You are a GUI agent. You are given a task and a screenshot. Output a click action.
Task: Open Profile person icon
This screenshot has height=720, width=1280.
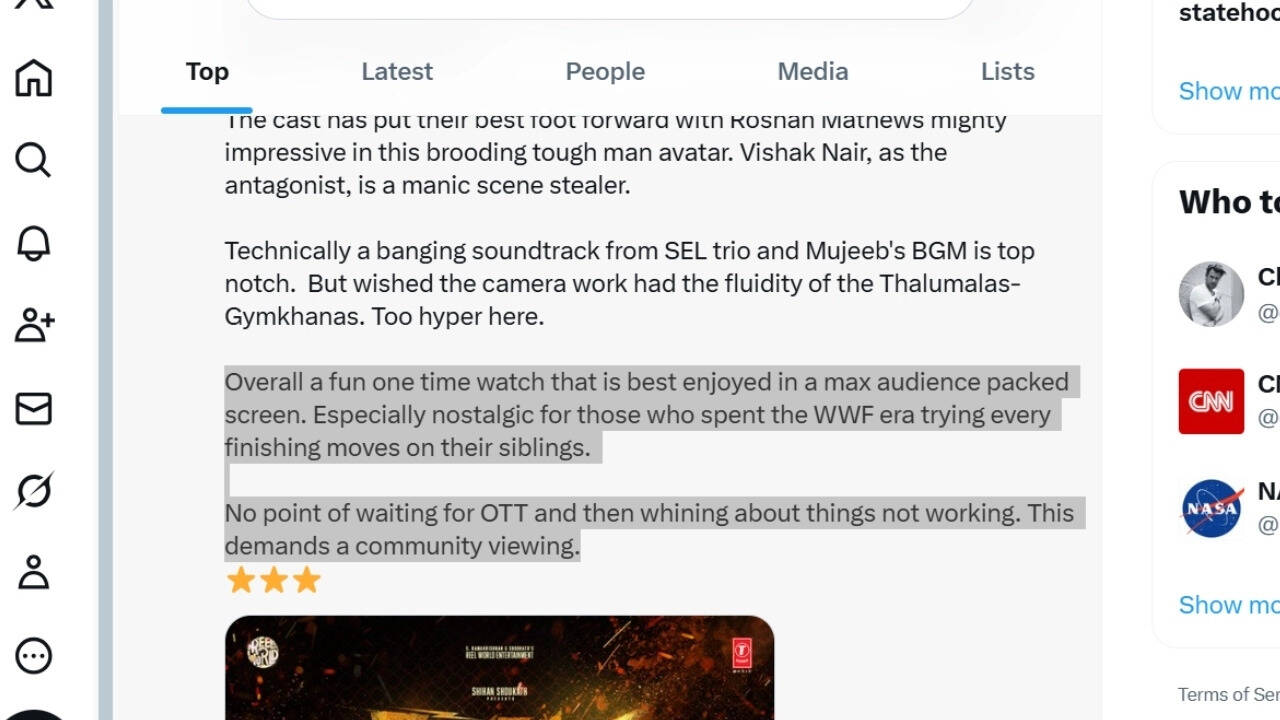click(x=33, y=573)
